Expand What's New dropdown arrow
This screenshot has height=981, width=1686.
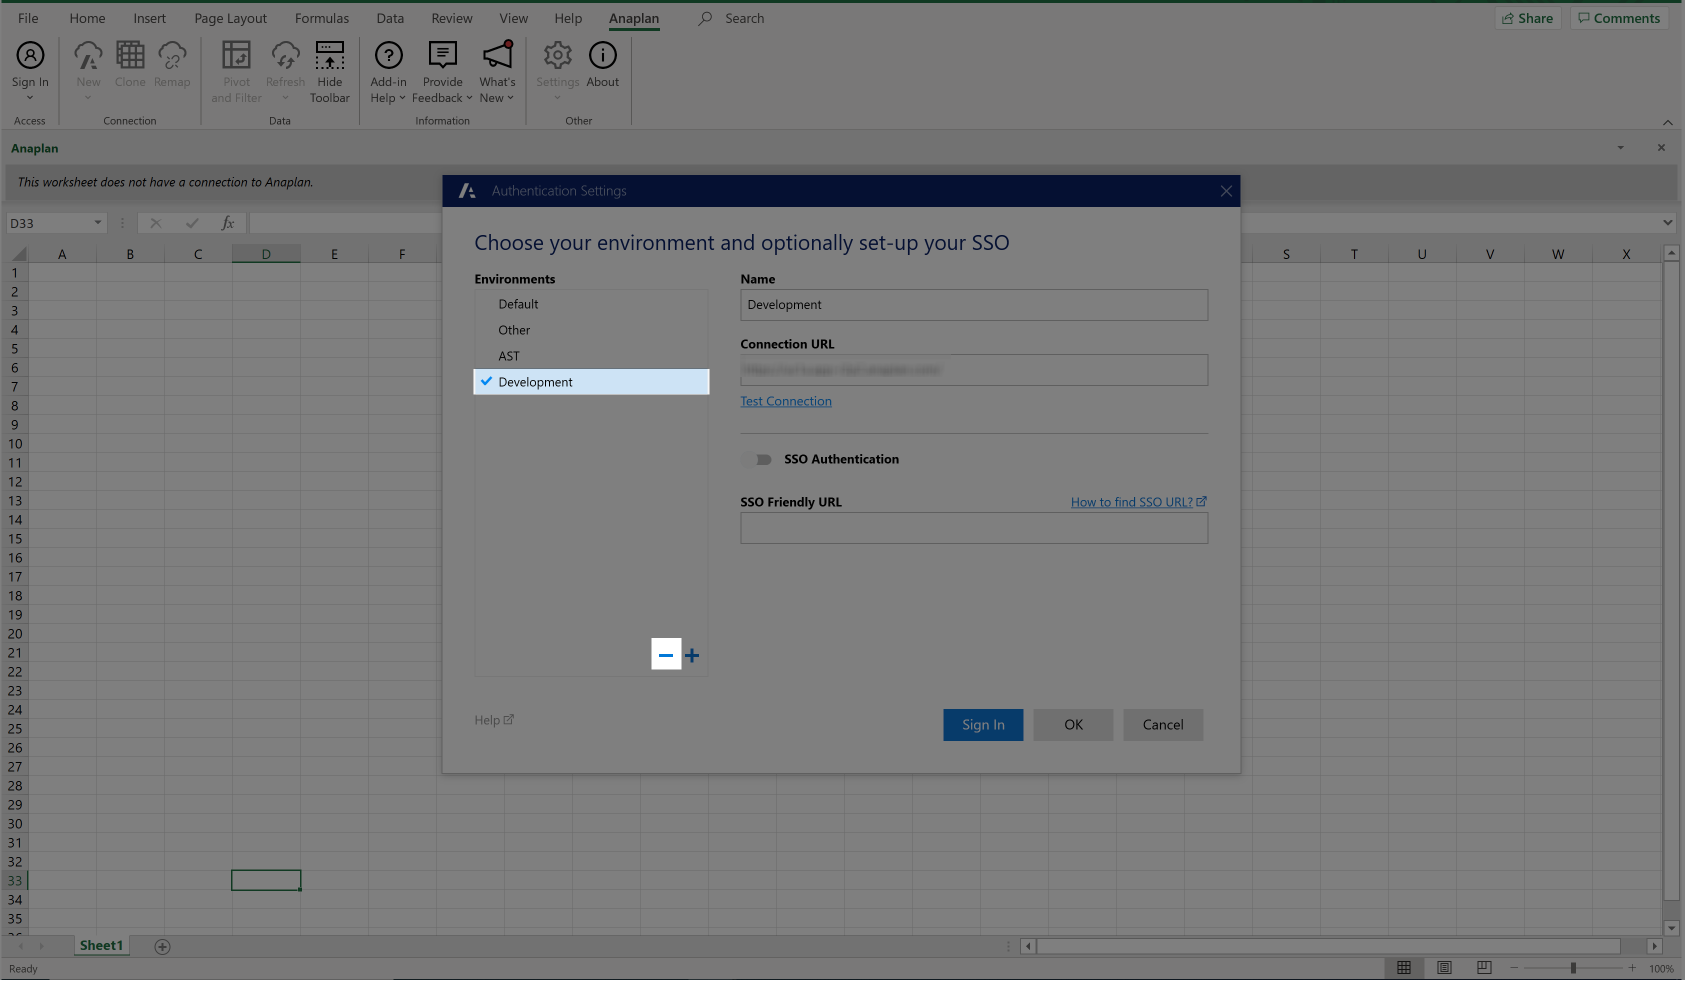click(510, 98)
